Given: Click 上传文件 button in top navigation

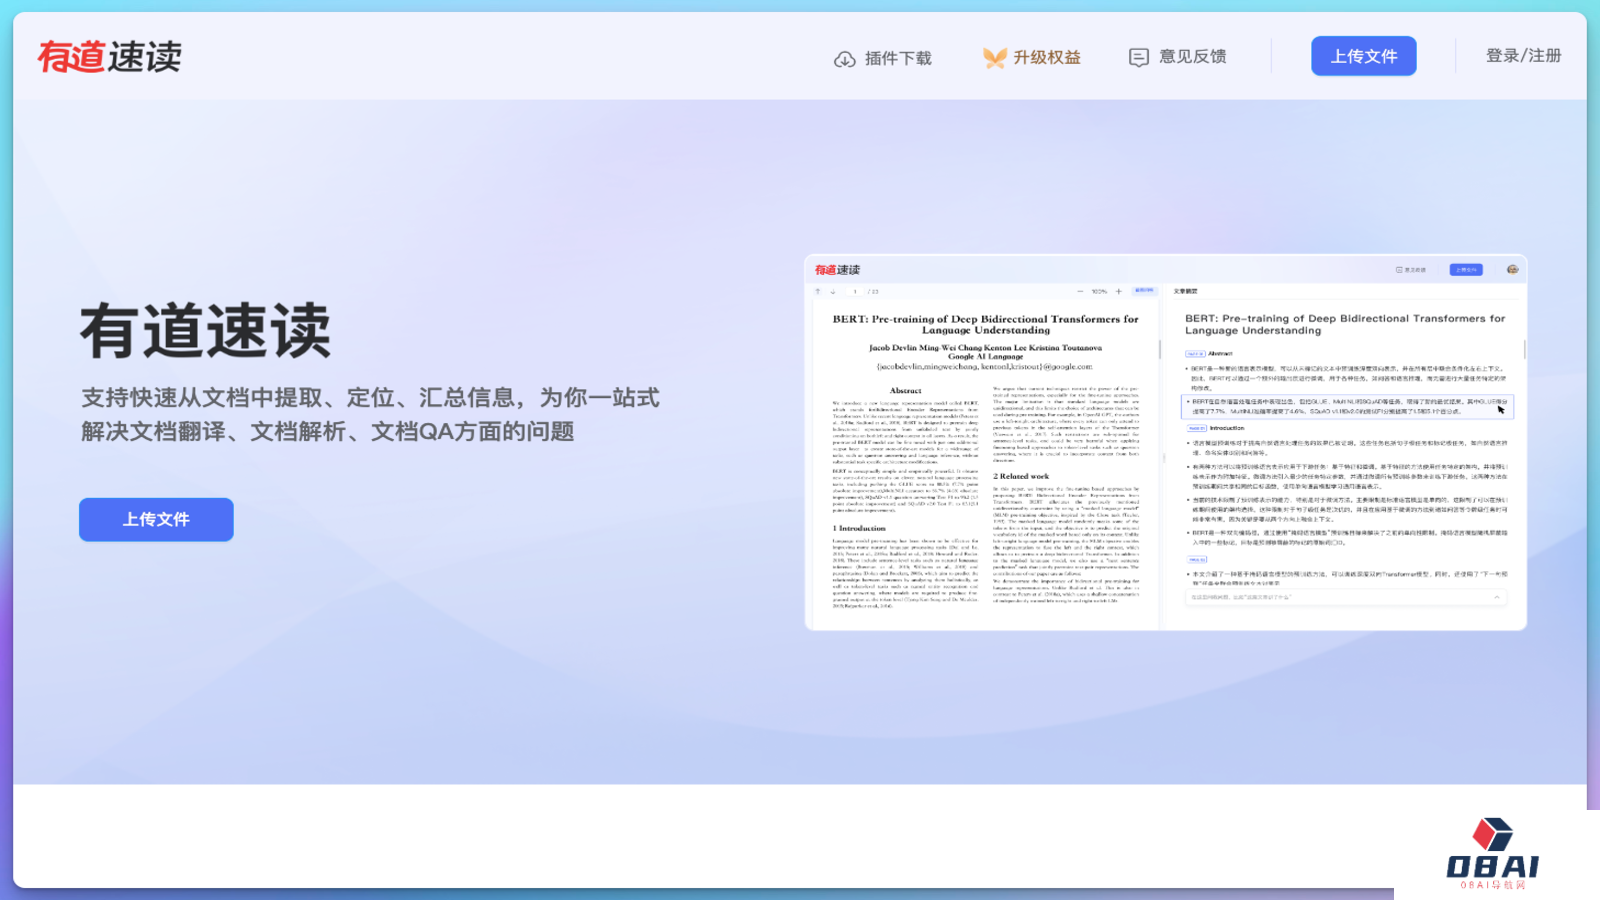Looking at the screenshot, I should point(1364,56).
